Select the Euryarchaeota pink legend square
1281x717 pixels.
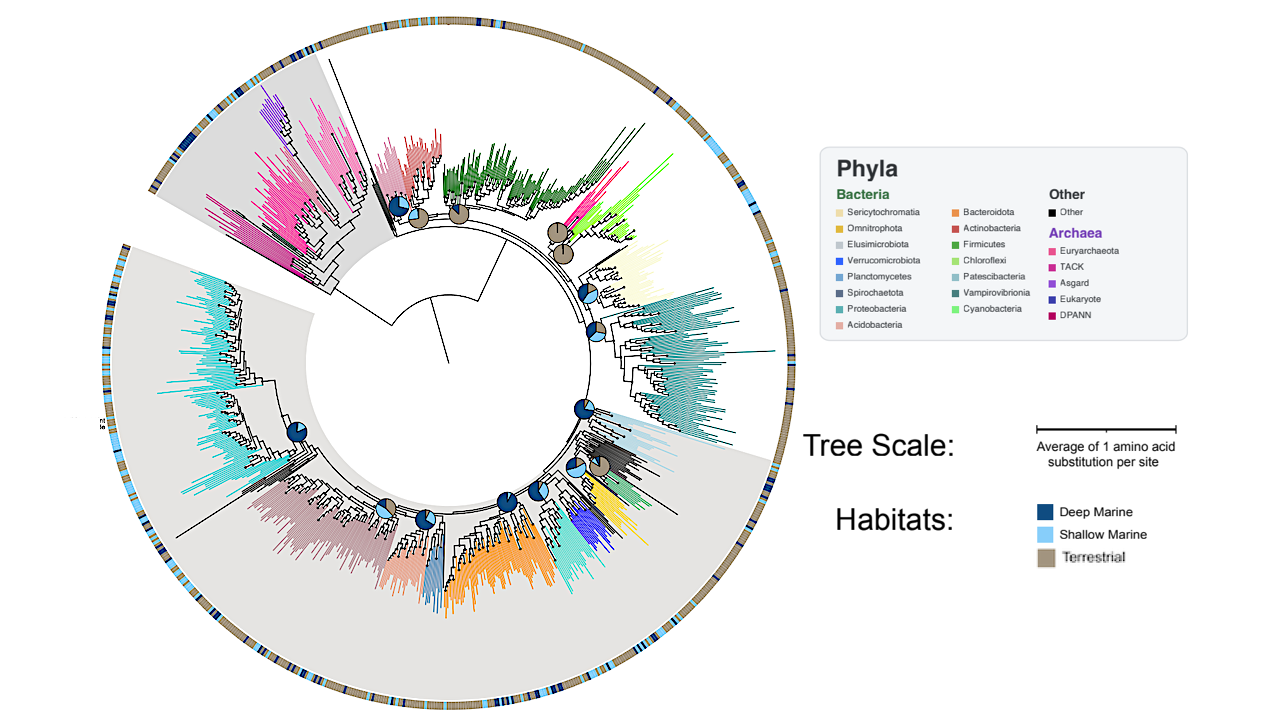point(1053,251)
